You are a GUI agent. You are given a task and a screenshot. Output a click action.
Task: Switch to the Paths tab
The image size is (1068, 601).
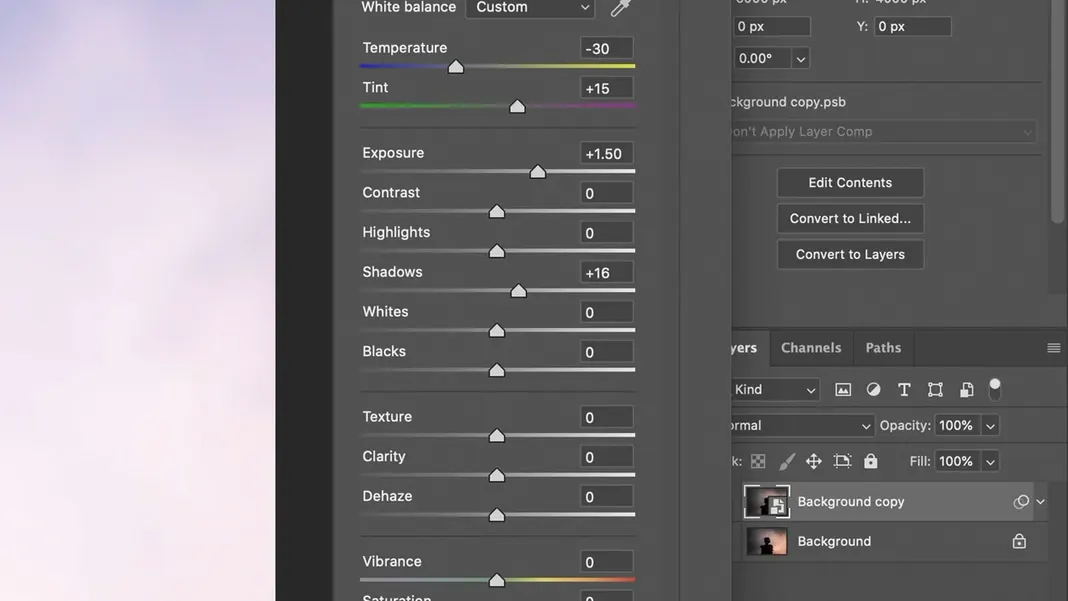click(883, 348)
